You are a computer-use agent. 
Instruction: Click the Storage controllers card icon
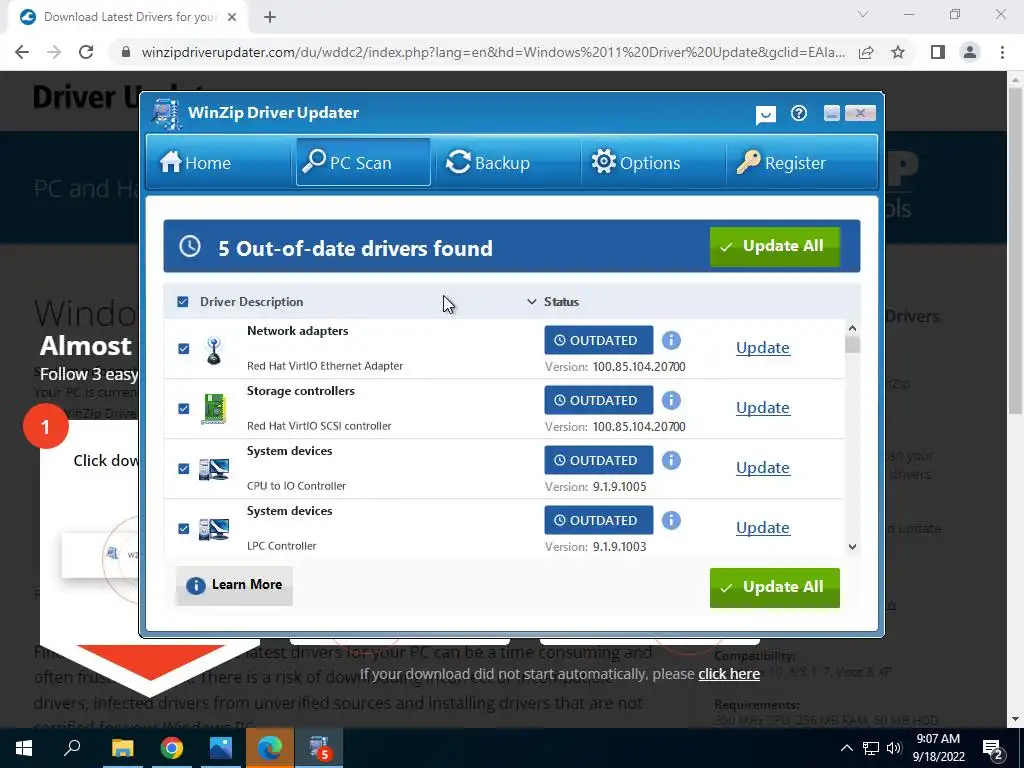coord(214,409)
